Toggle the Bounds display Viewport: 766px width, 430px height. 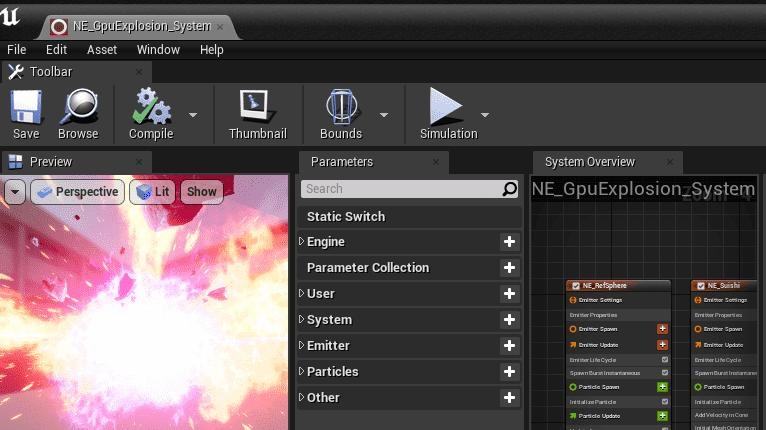[341, 113]
